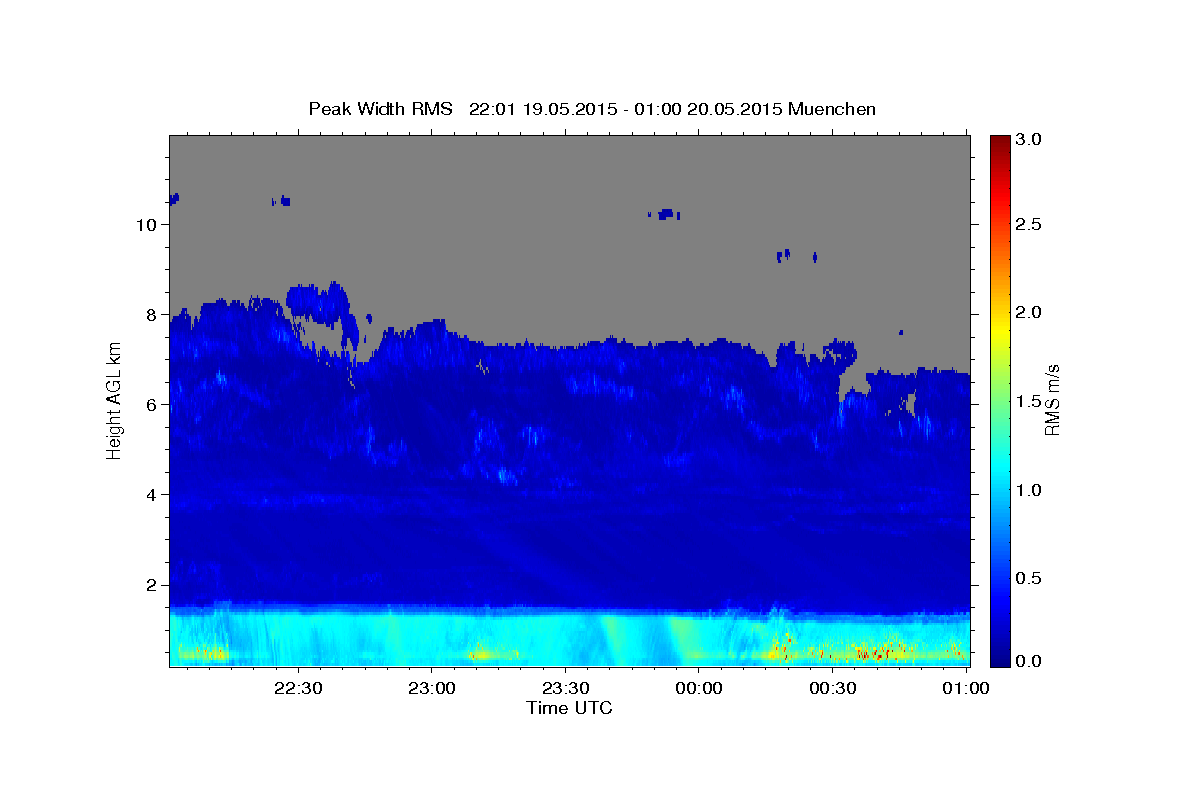
Task: Click the height tick label 8
Action: [150, 314]
